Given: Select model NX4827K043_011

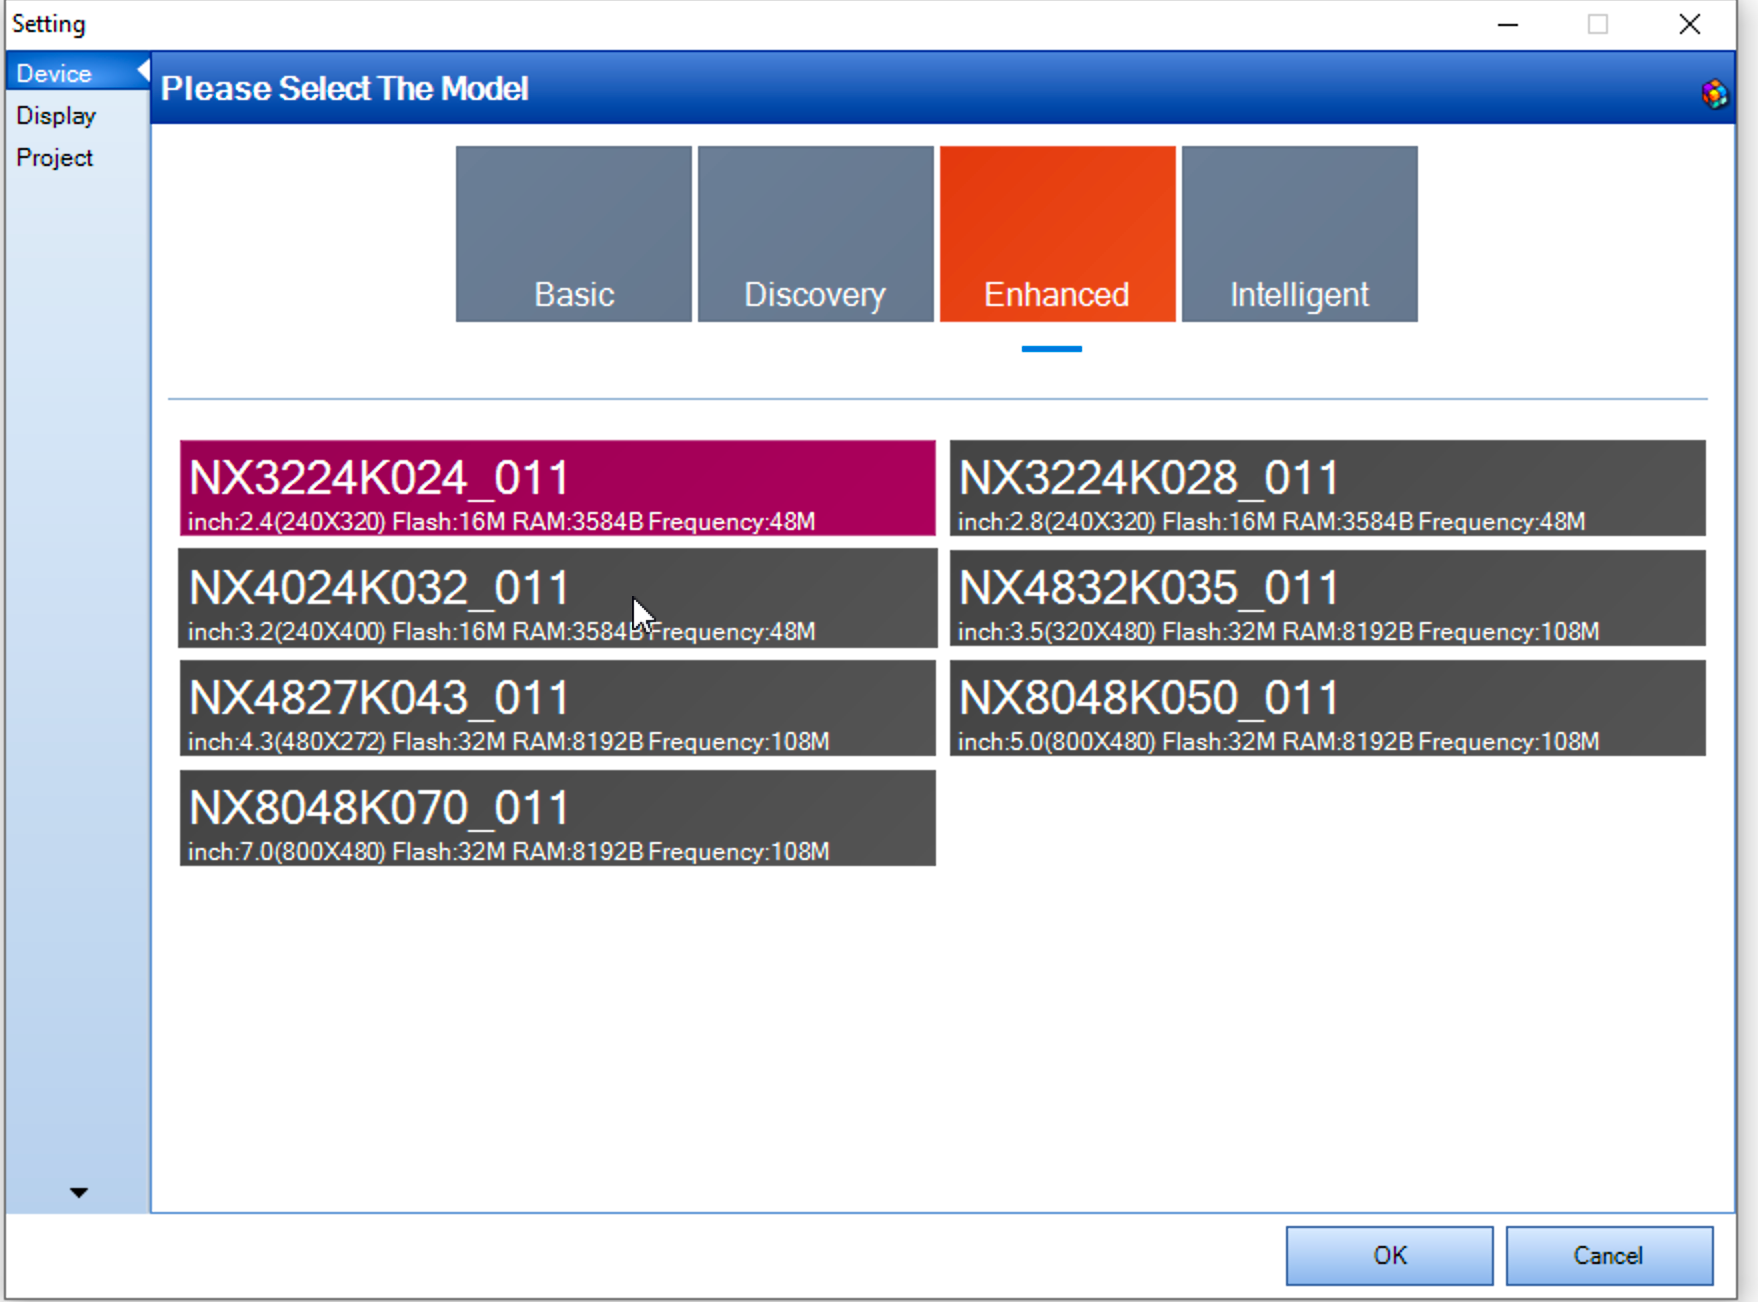Looking at the screenshot, I should (557, 708).
